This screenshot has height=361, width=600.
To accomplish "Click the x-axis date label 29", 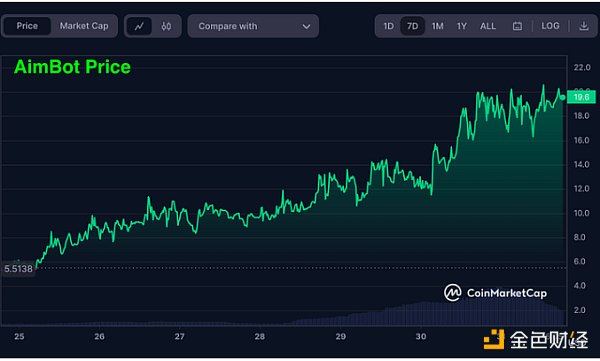I will click(x=341, y=336).
